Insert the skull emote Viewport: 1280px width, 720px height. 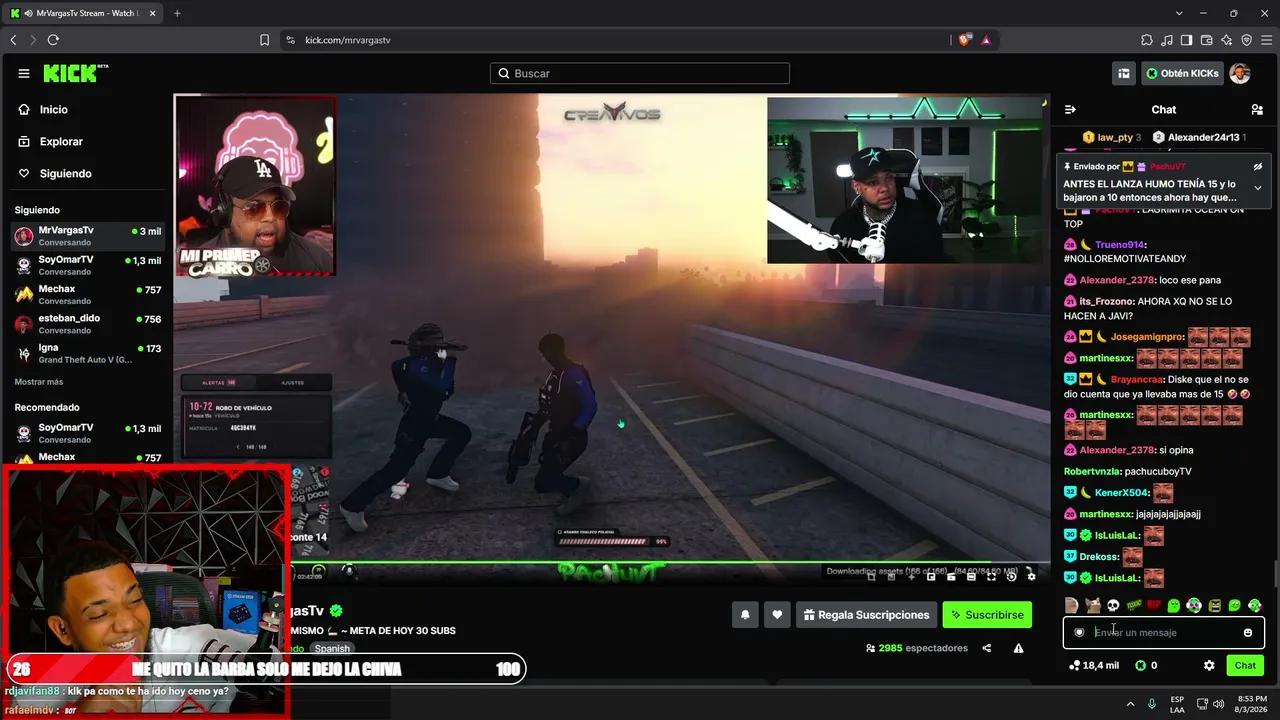click(1112, 605)
